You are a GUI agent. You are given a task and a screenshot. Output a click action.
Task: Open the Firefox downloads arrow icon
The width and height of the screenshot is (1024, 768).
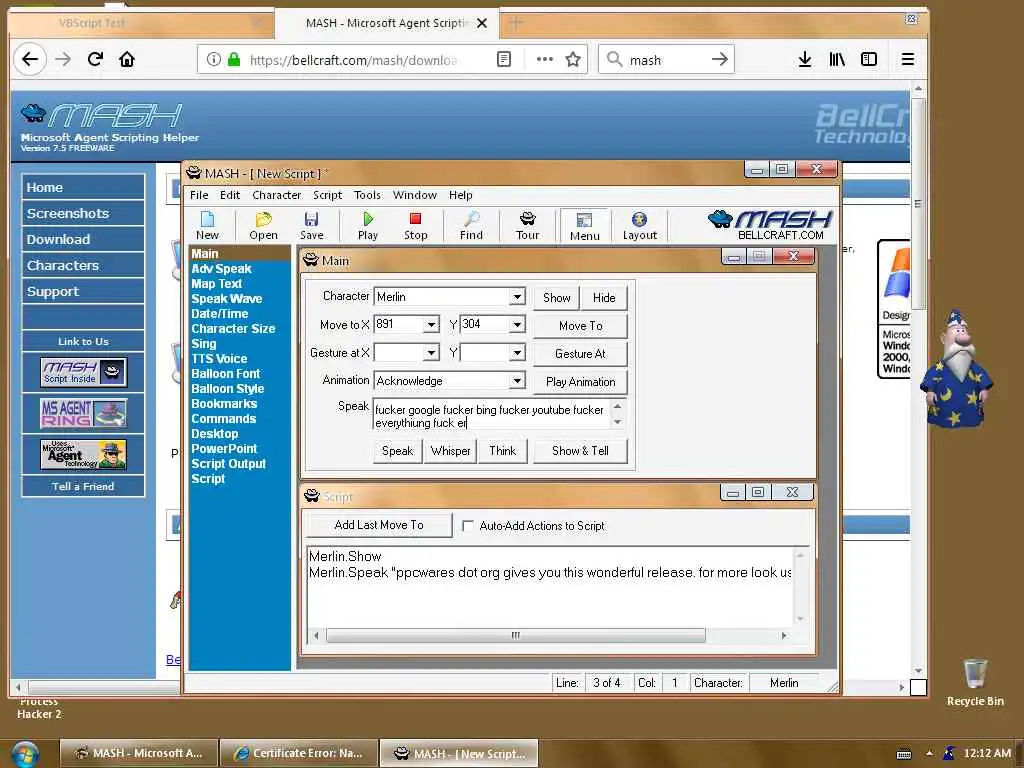tap(805, 59)
